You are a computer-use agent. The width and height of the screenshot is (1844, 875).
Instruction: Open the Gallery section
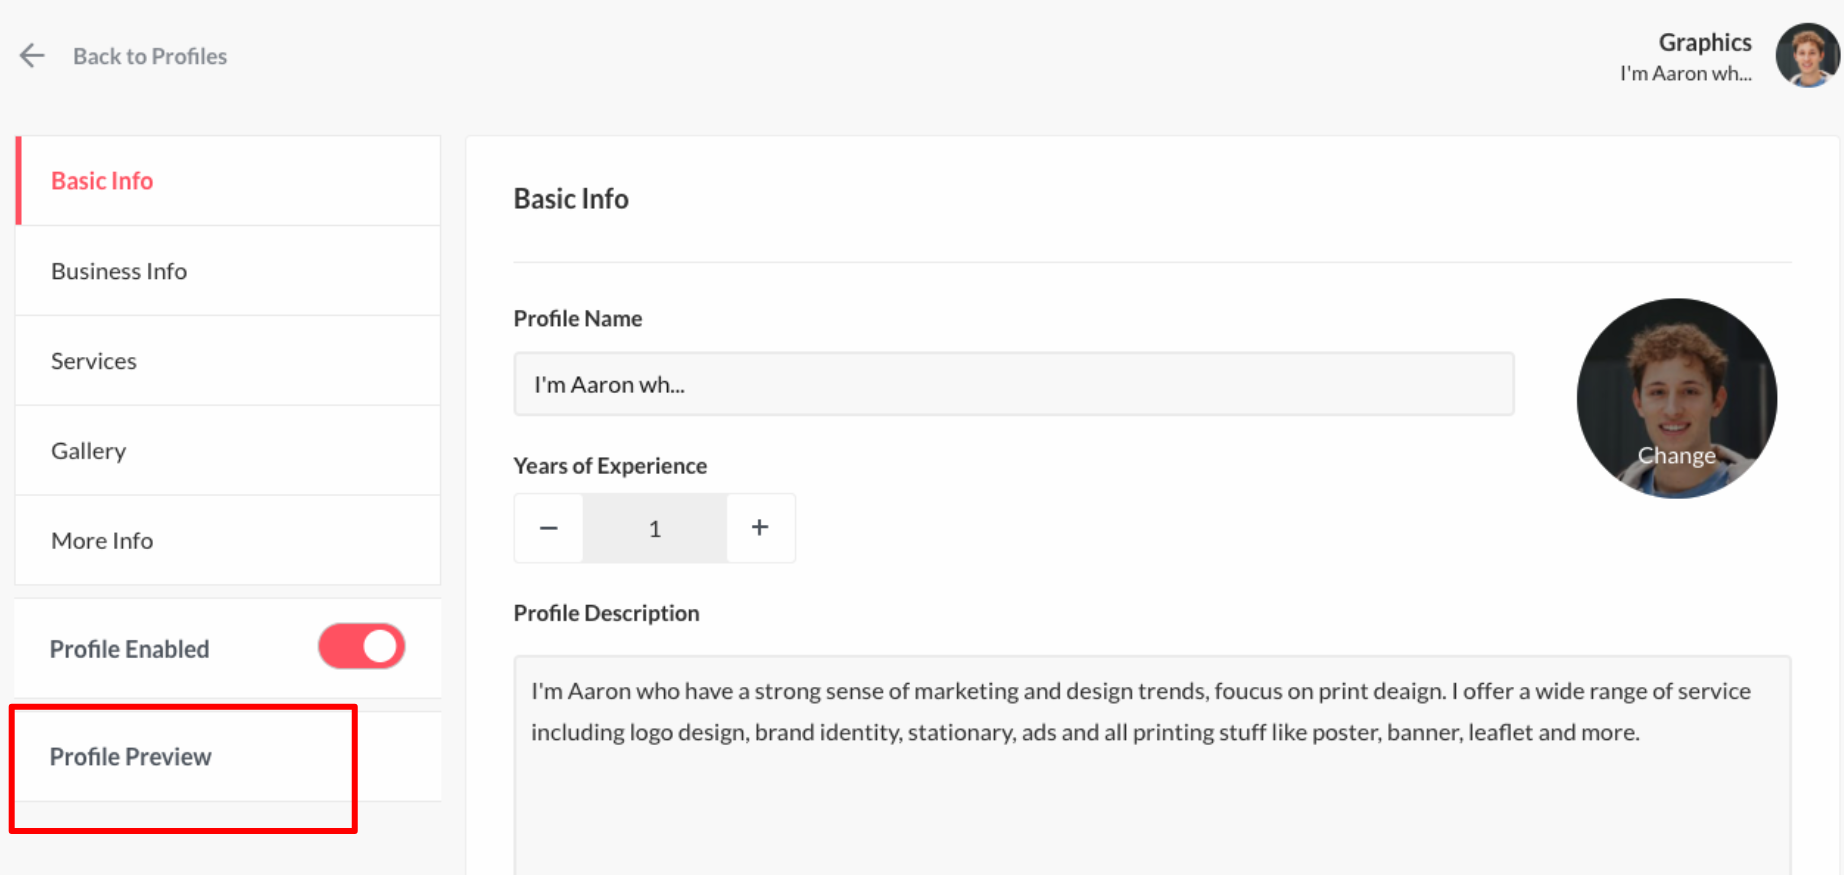[x=228, y=451]
